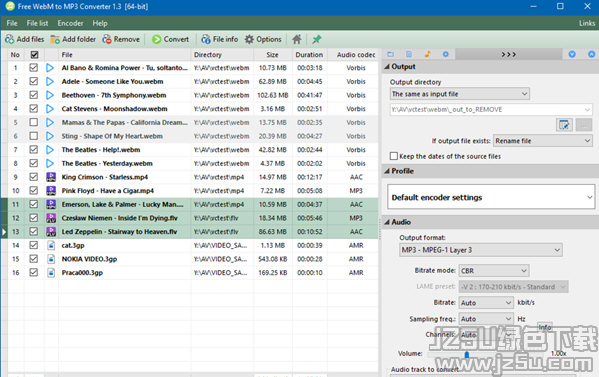Check the Mamas & The Papas row checkbox
The image size is (599, 377).
click(x=34, y=122)
